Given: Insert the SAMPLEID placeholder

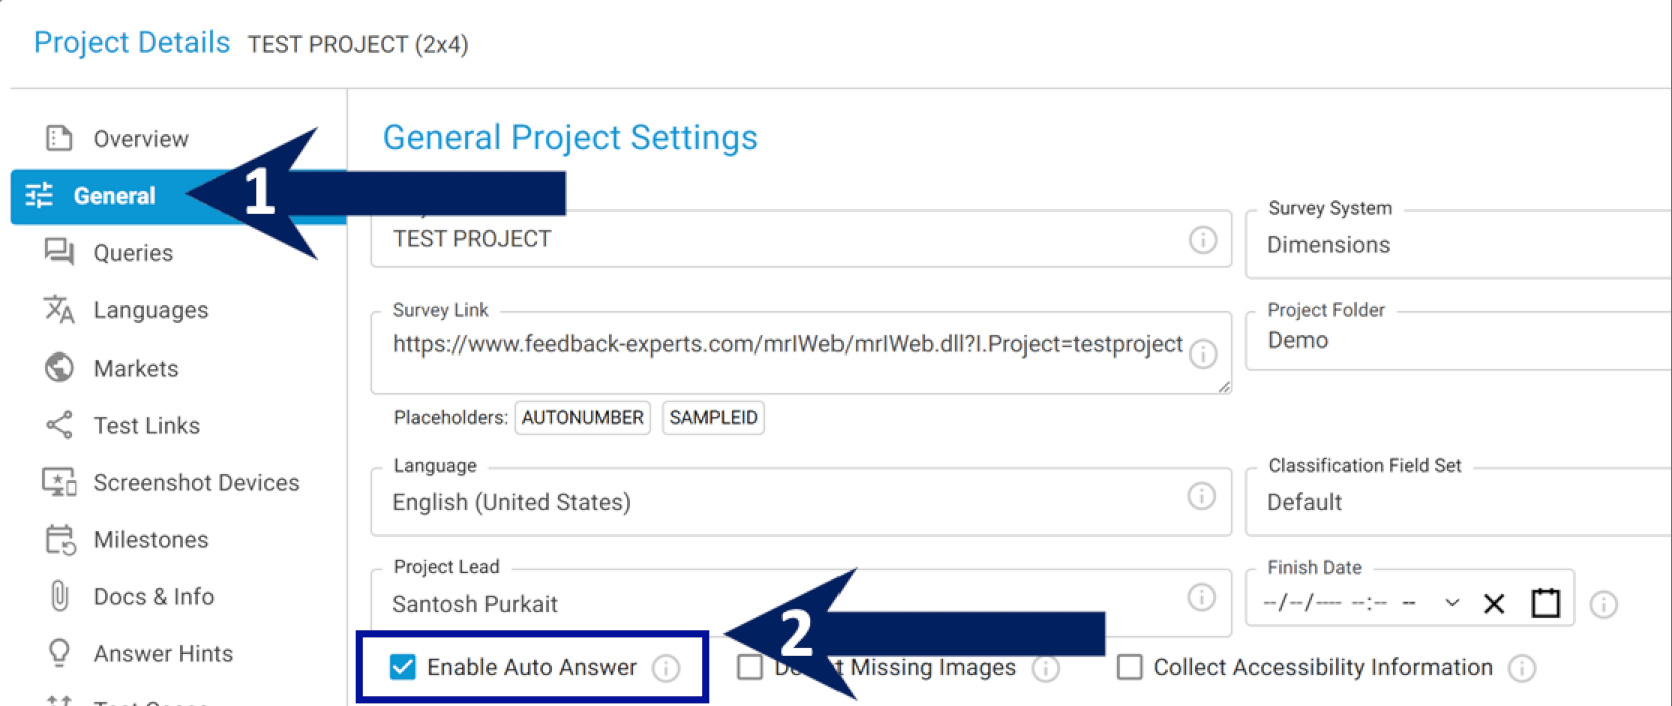Looking at the screenshot, I should [x=713, y=418].
